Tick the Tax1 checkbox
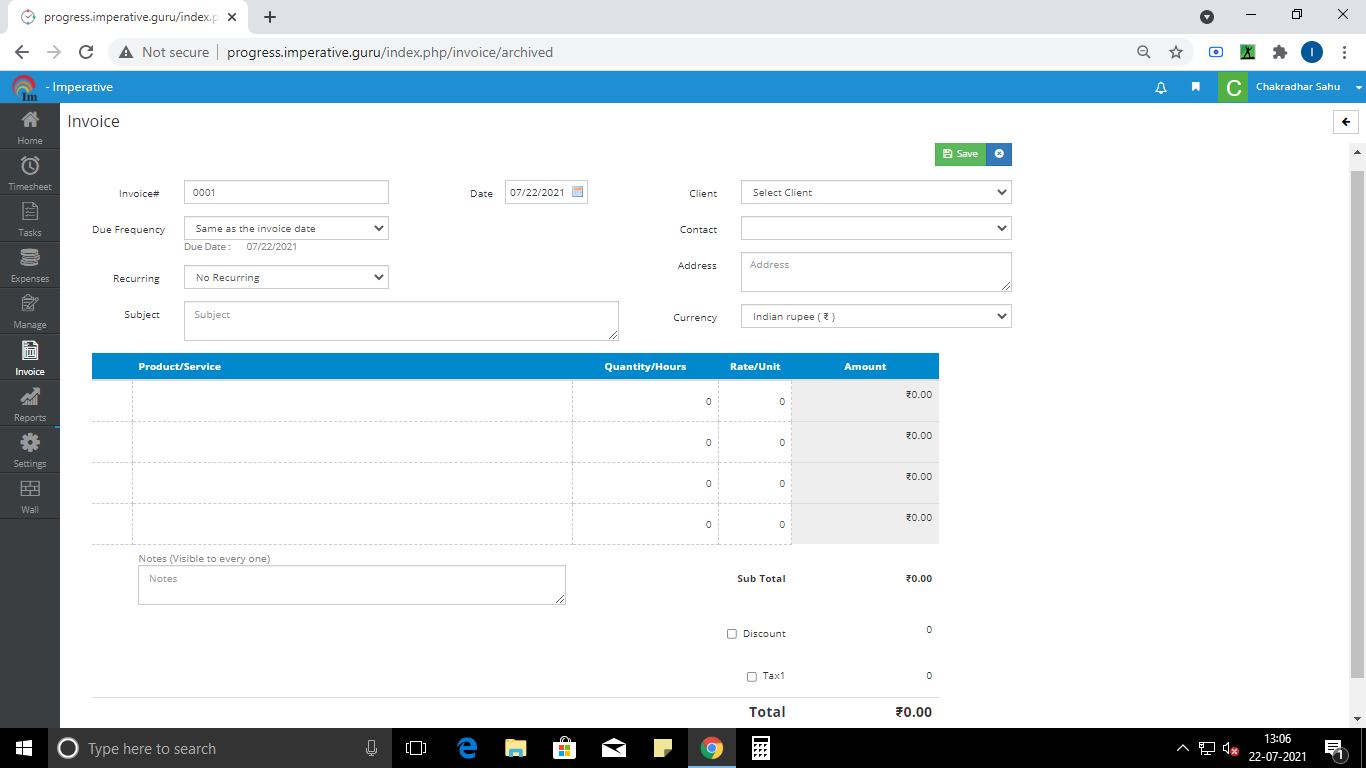 (x=752, y=677)
